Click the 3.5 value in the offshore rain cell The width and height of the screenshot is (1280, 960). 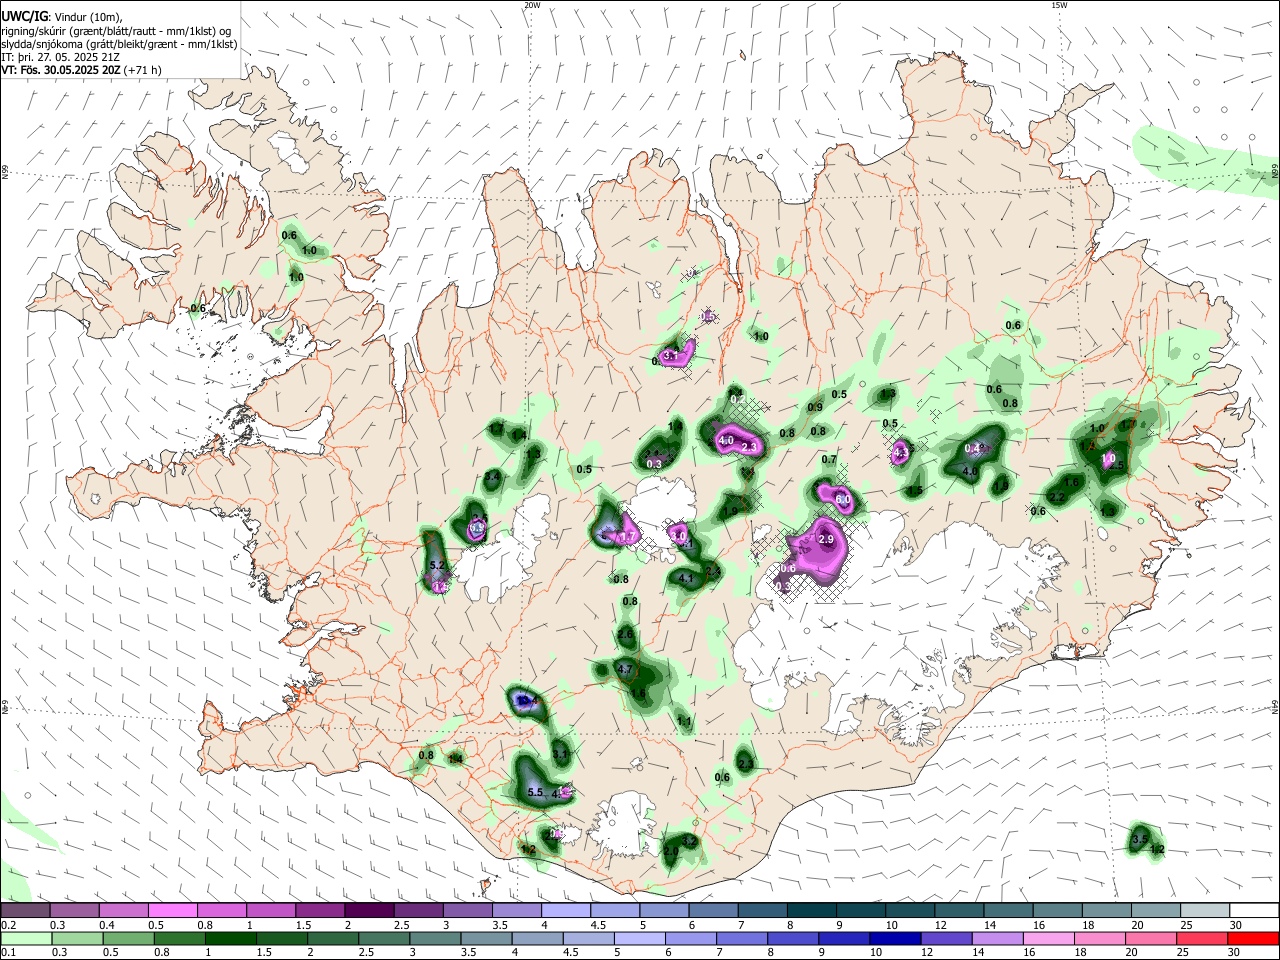coord(1140,839)
